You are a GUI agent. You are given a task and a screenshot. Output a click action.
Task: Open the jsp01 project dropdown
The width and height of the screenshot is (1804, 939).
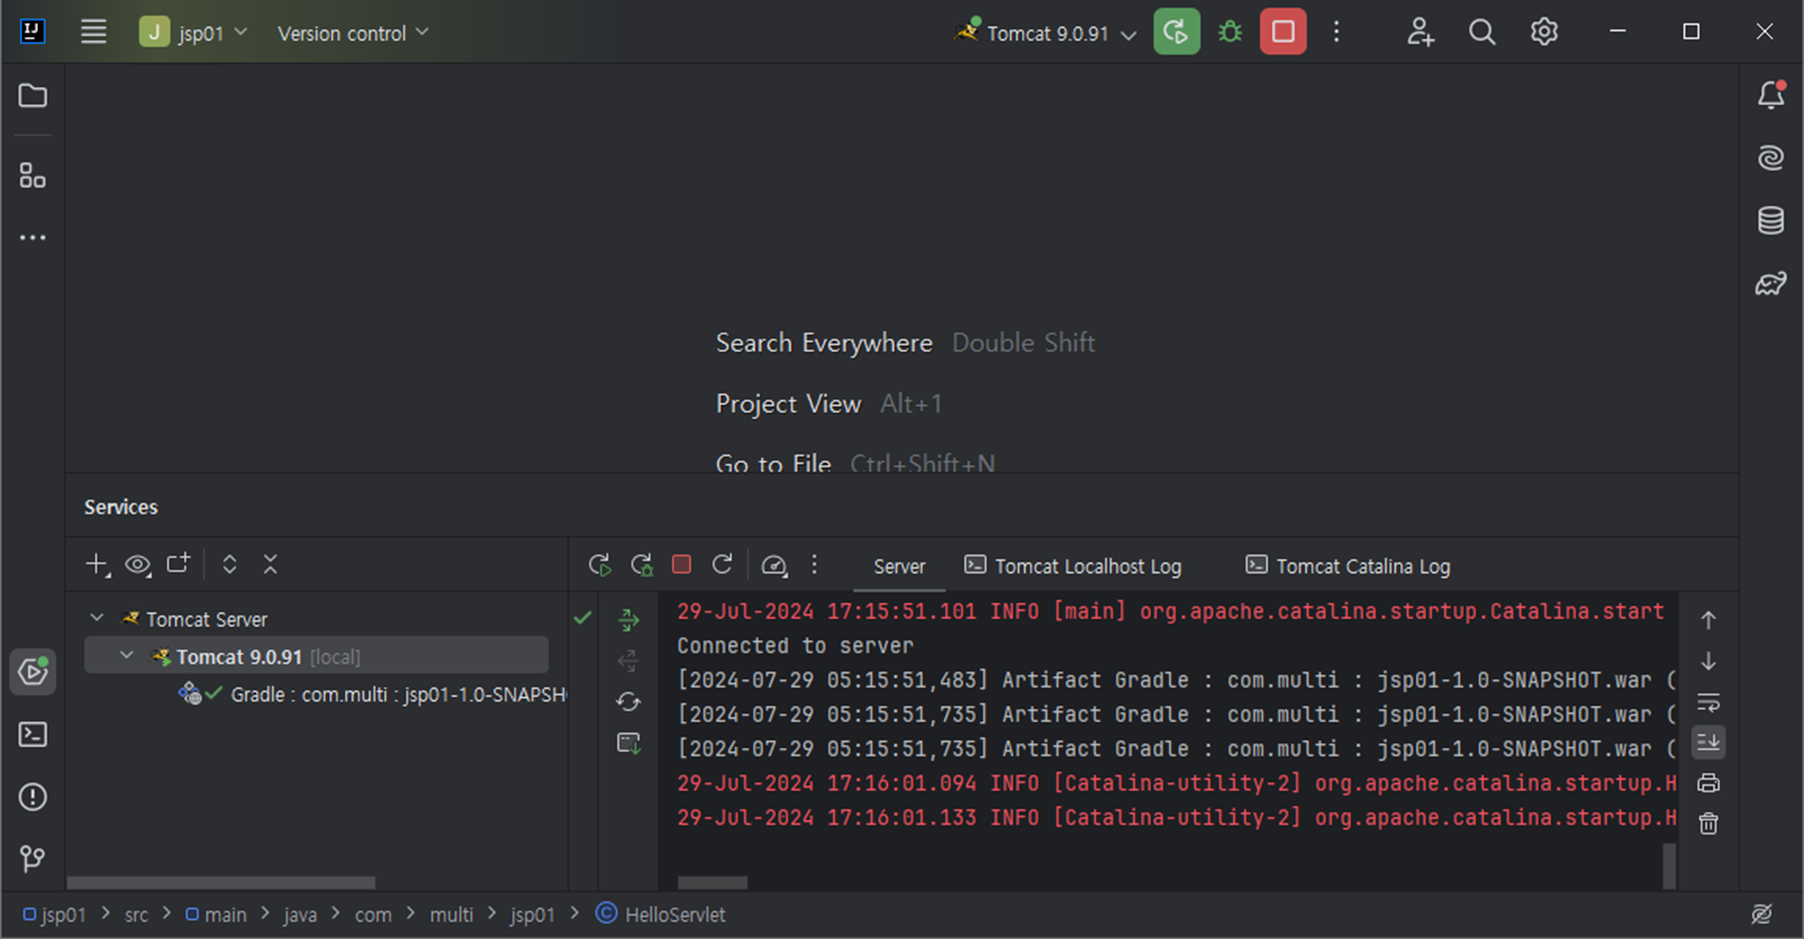(x=193, y=32)
